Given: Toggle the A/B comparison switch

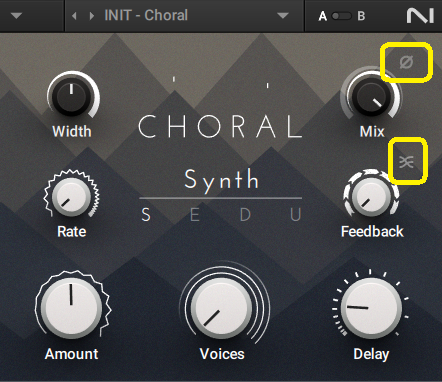Looking at the screenshot, I should [342, 16].
